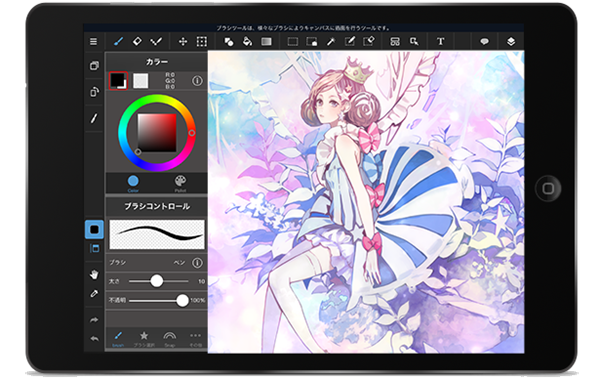Click the Undo arrow
600x378 pixels.
pos(94,339)
